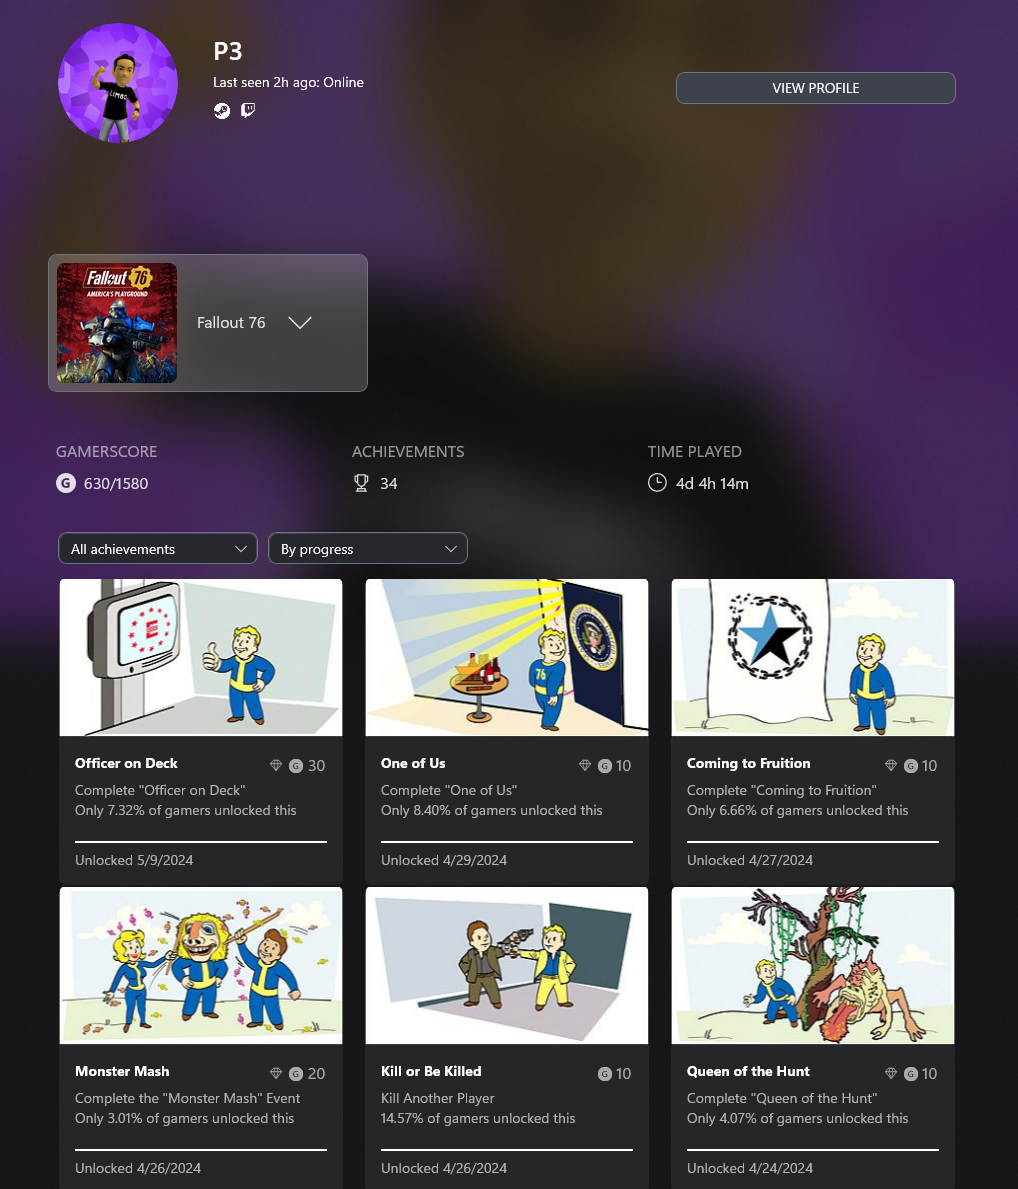
Task: Click the P3 avatar picture
Action: 118,83
